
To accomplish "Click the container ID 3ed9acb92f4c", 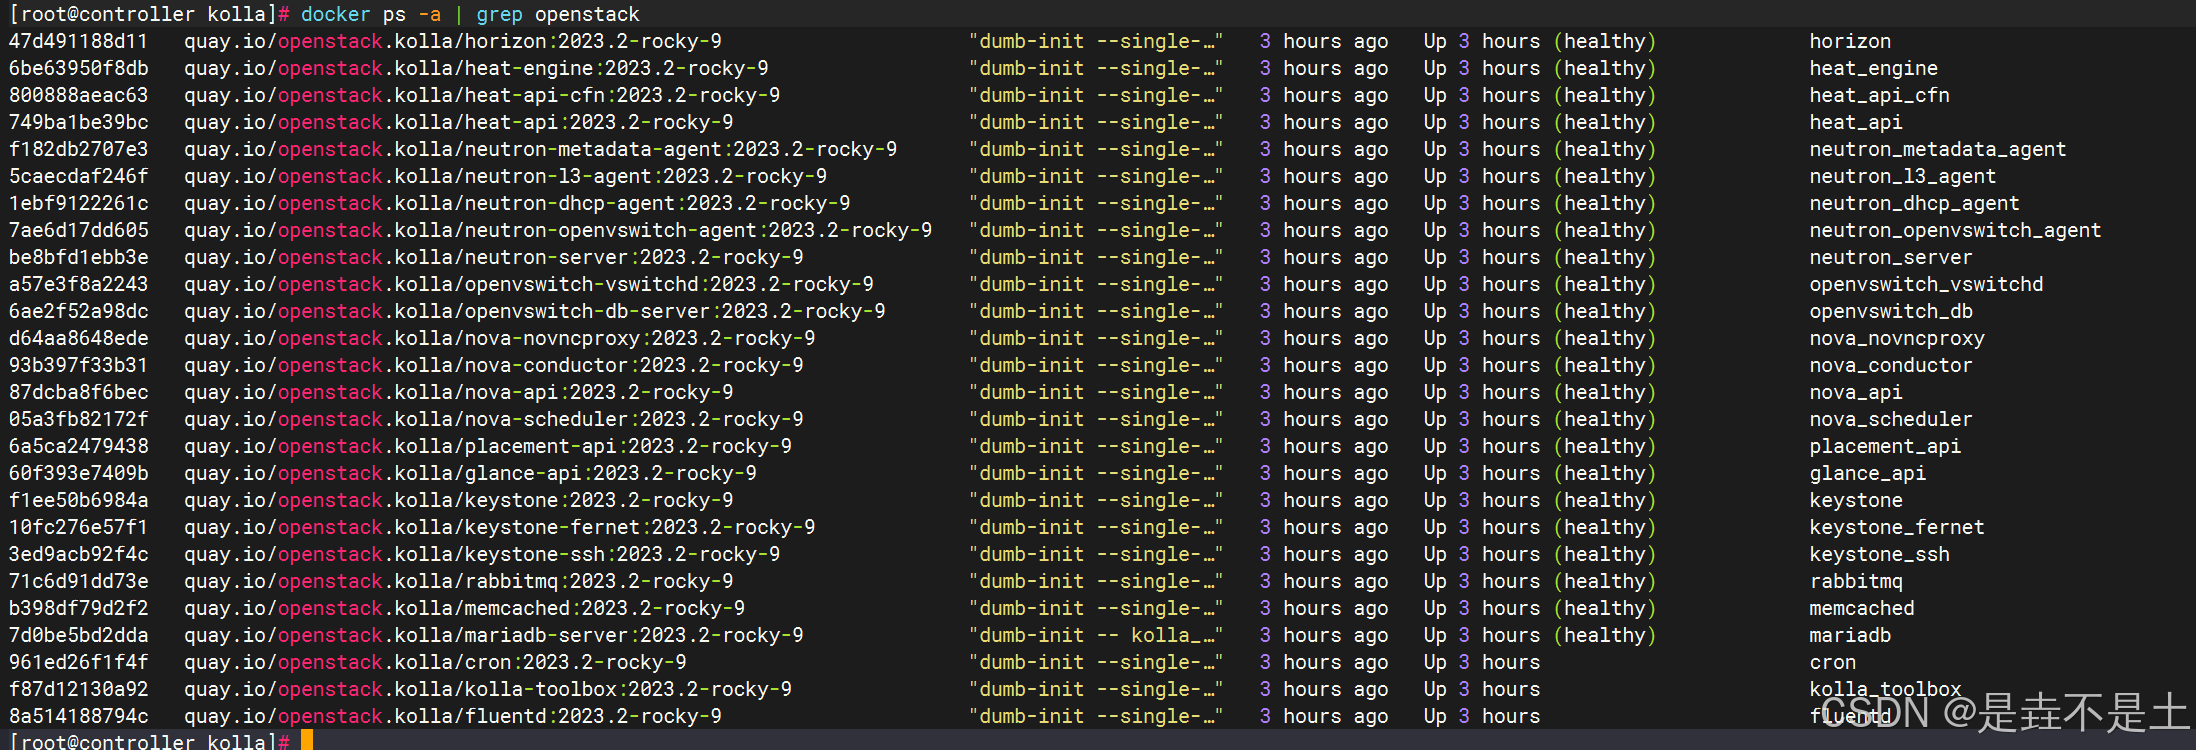I will click(78, 554).
